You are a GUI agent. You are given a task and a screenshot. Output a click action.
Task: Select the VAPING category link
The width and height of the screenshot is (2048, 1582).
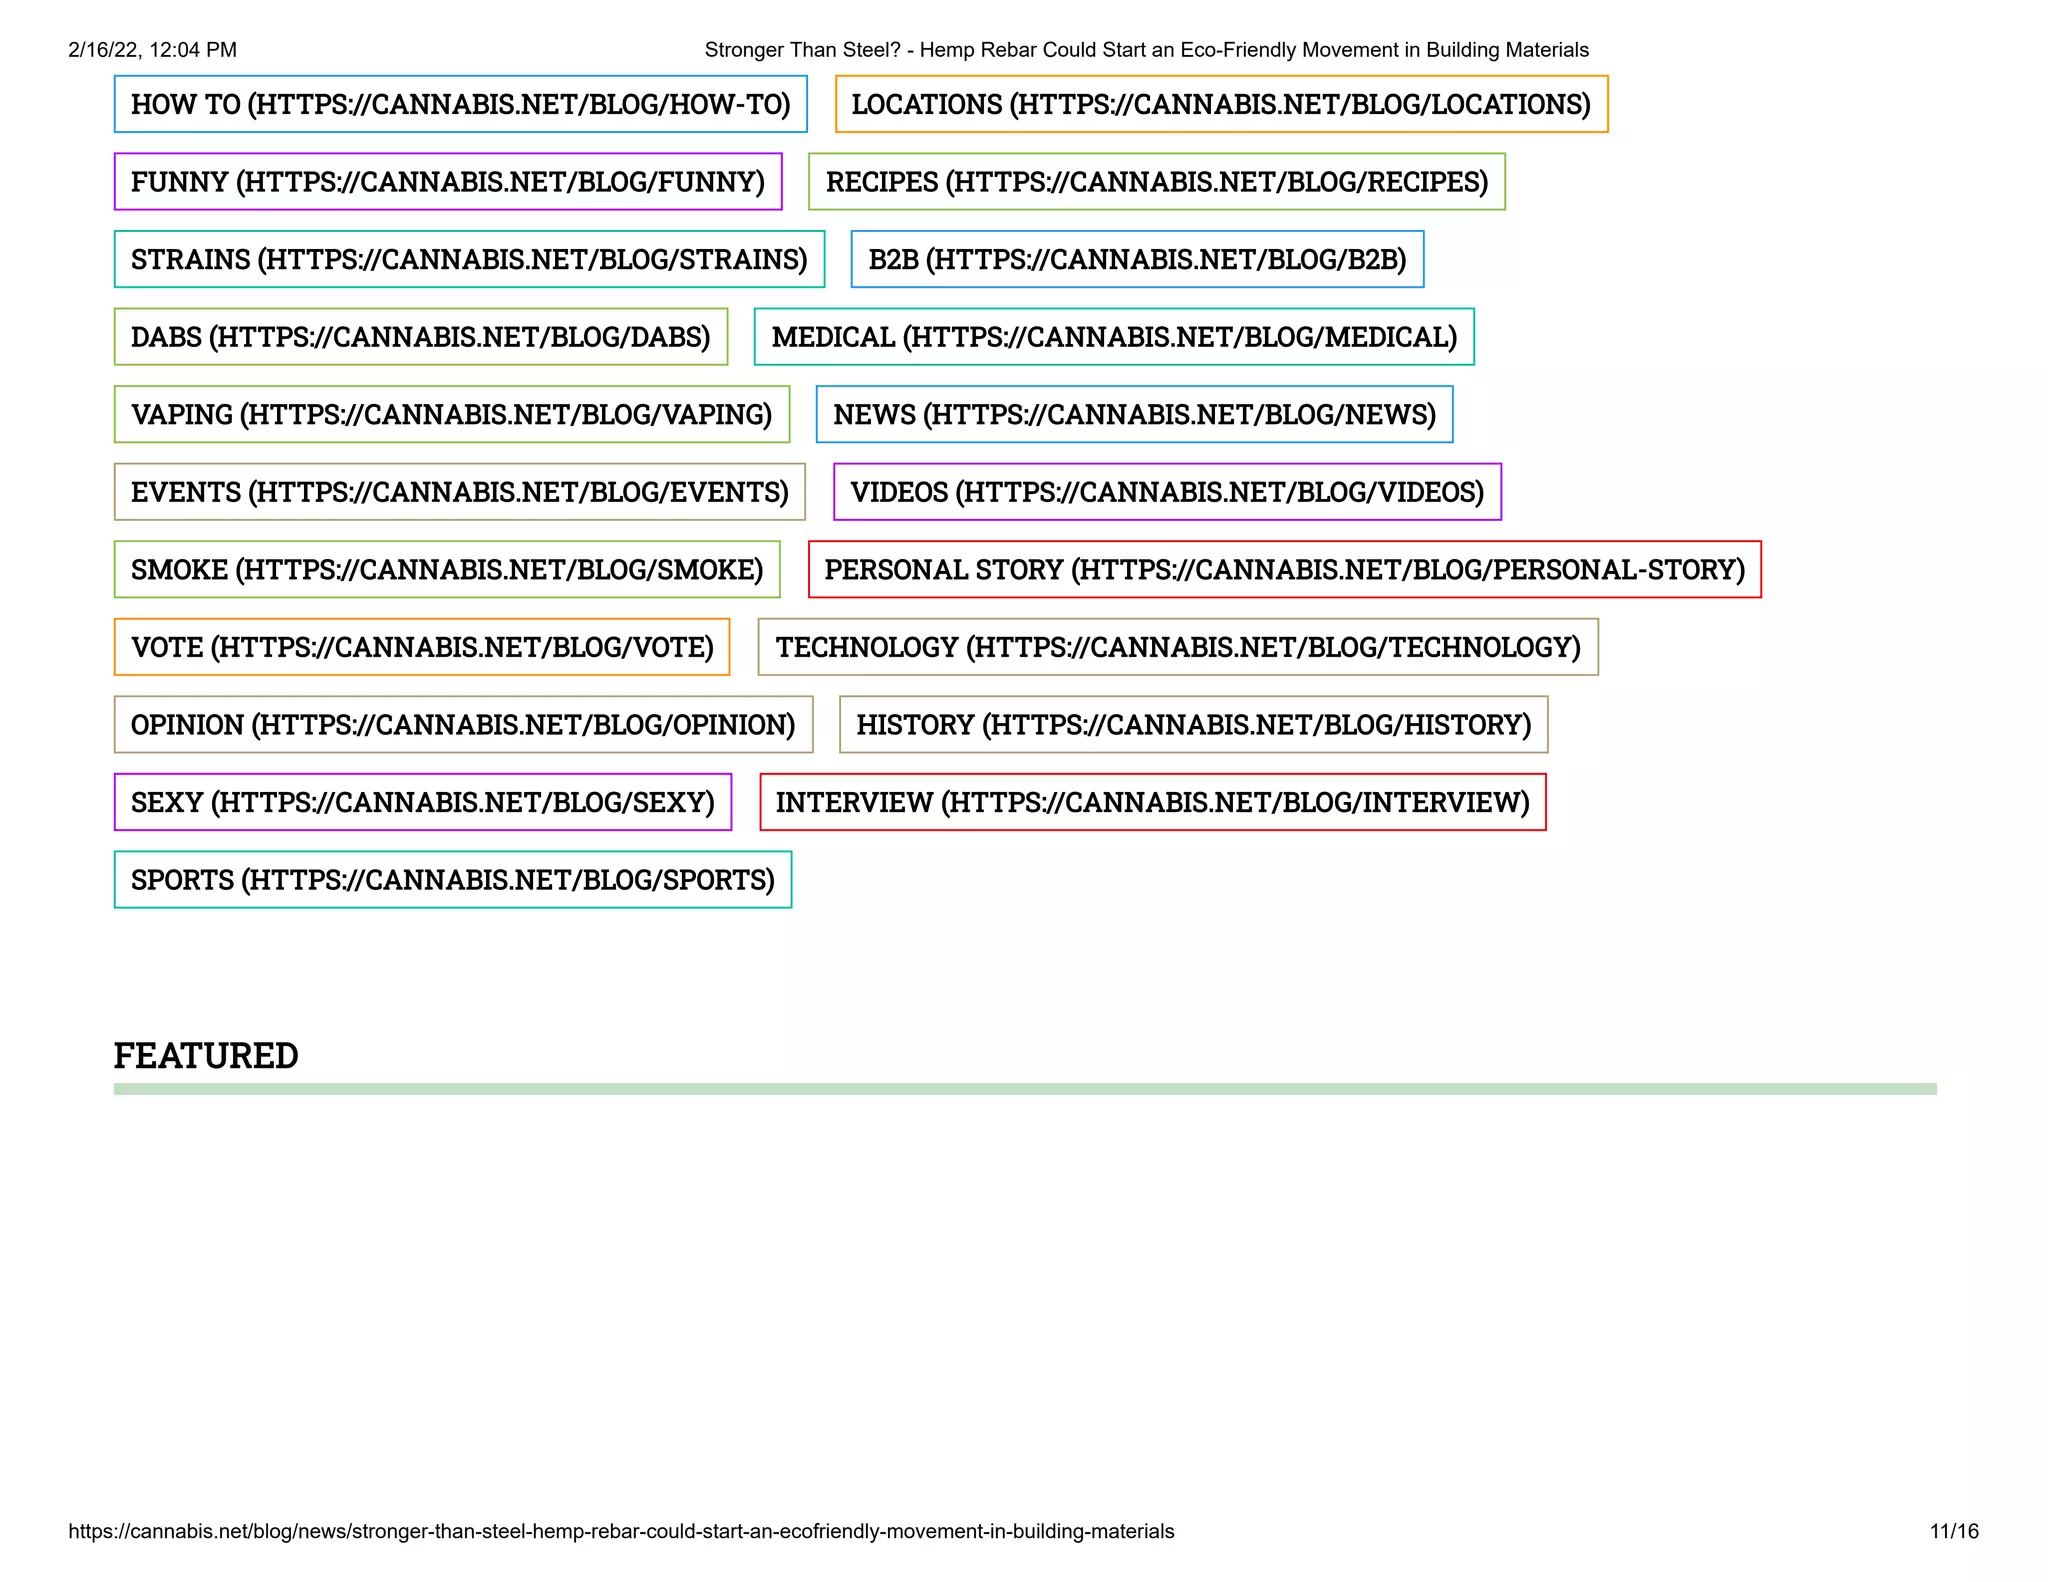coord(451,414)
